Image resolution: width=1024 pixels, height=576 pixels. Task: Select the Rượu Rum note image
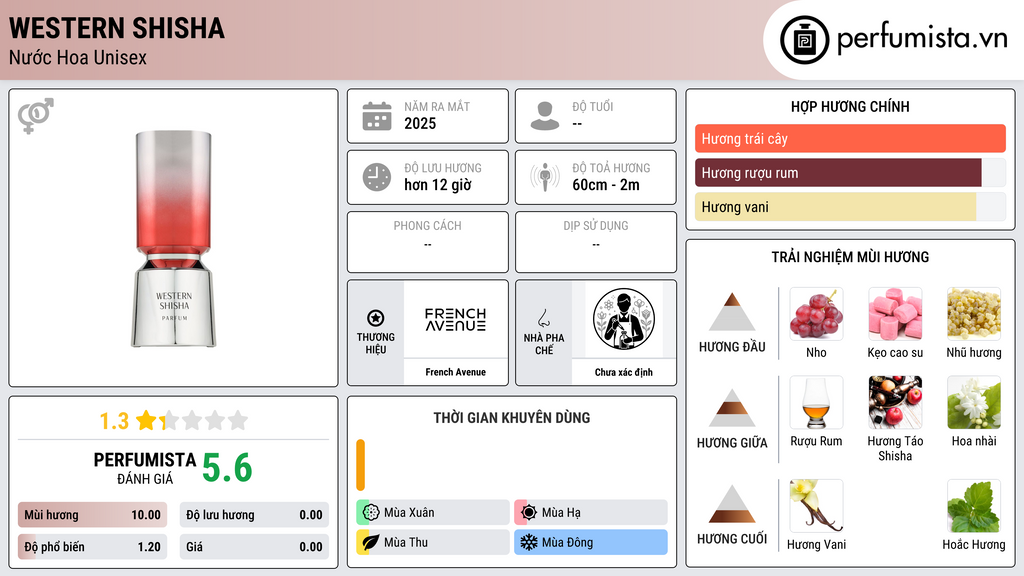click(x=816, y=402)
